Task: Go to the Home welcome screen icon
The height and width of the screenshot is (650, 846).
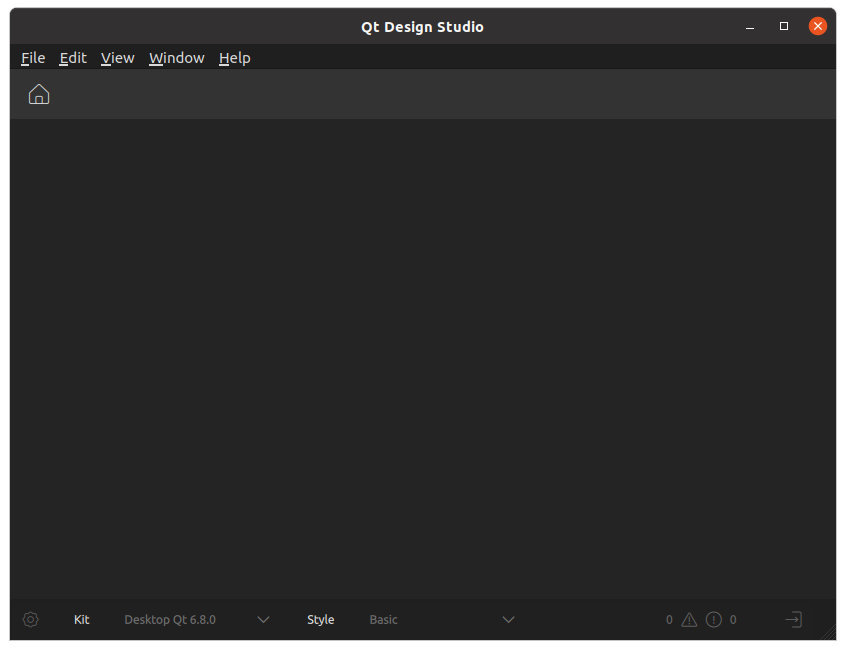Action: coord(39,94)
